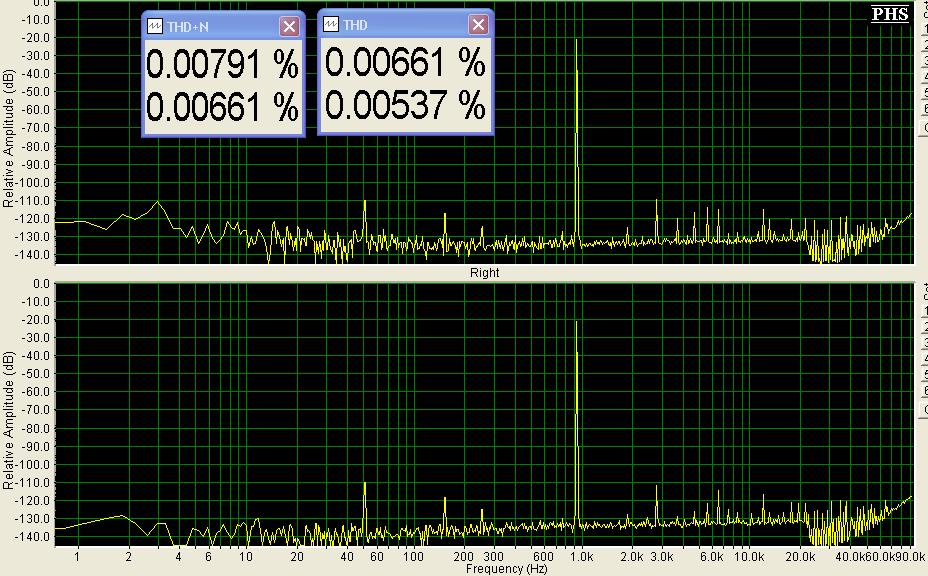
Task: Click the "0.00537 %" reading in the THD window
Action: 405,105
